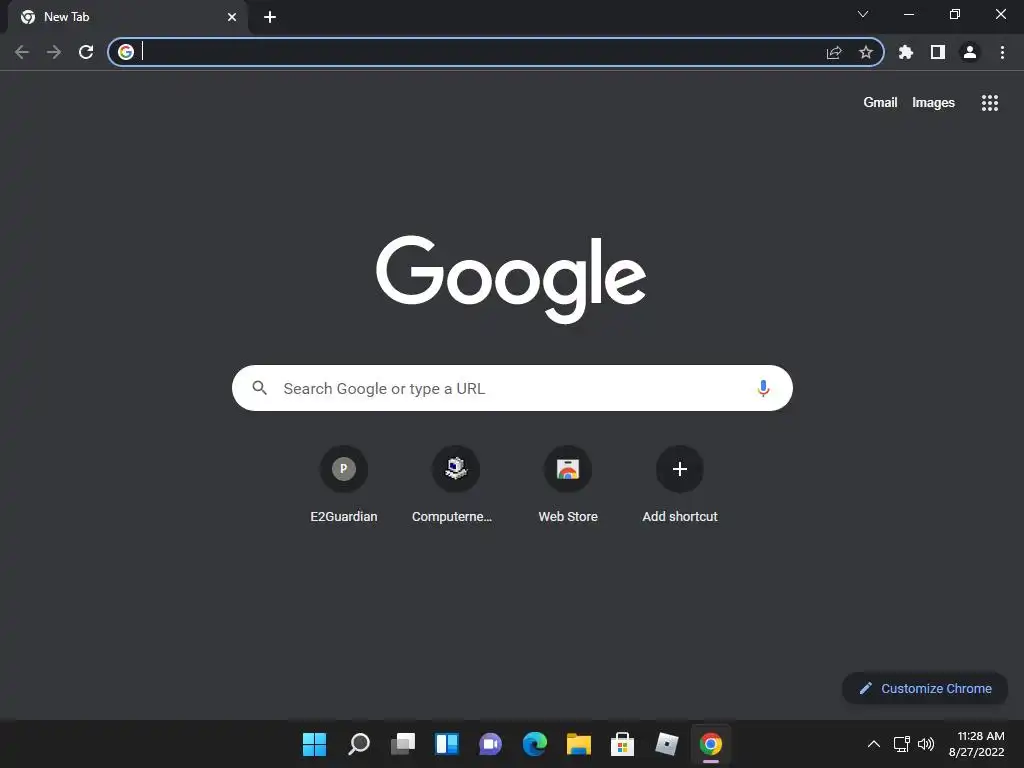Open File Explorer from taskbar
The width and height of the screenshot is (1024, 768).
(x=579, y=744)
